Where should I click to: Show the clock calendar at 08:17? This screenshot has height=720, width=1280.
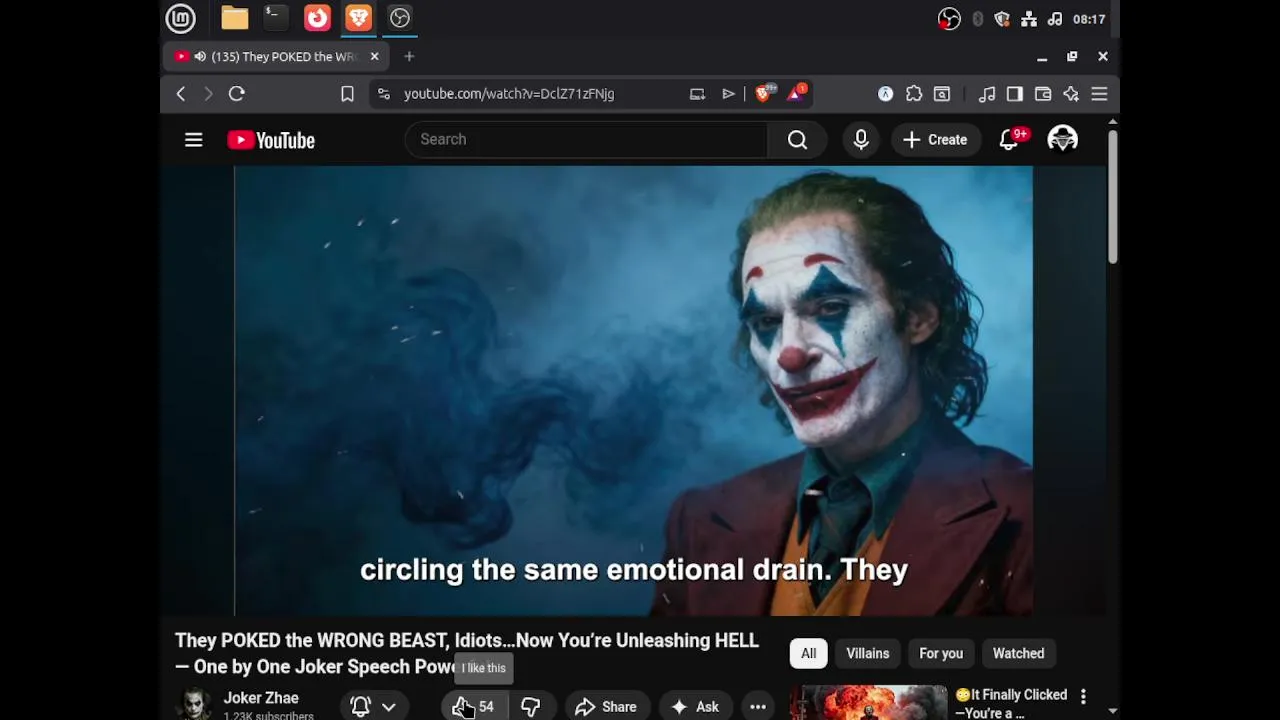coord(1089,19)
